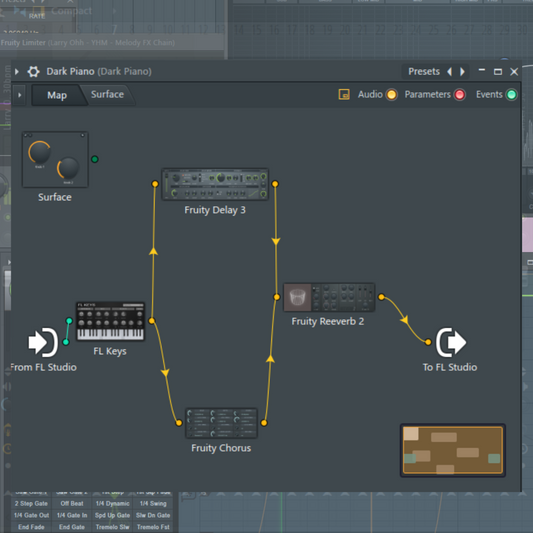
Task: Click To FL Studio yellow input port
Action: click(x=428, y=342)
